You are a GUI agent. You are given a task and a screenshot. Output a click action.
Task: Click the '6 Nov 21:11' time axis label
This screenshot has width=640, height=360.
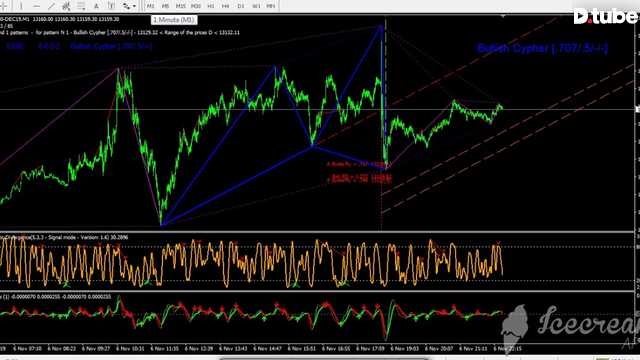(473, 349)
